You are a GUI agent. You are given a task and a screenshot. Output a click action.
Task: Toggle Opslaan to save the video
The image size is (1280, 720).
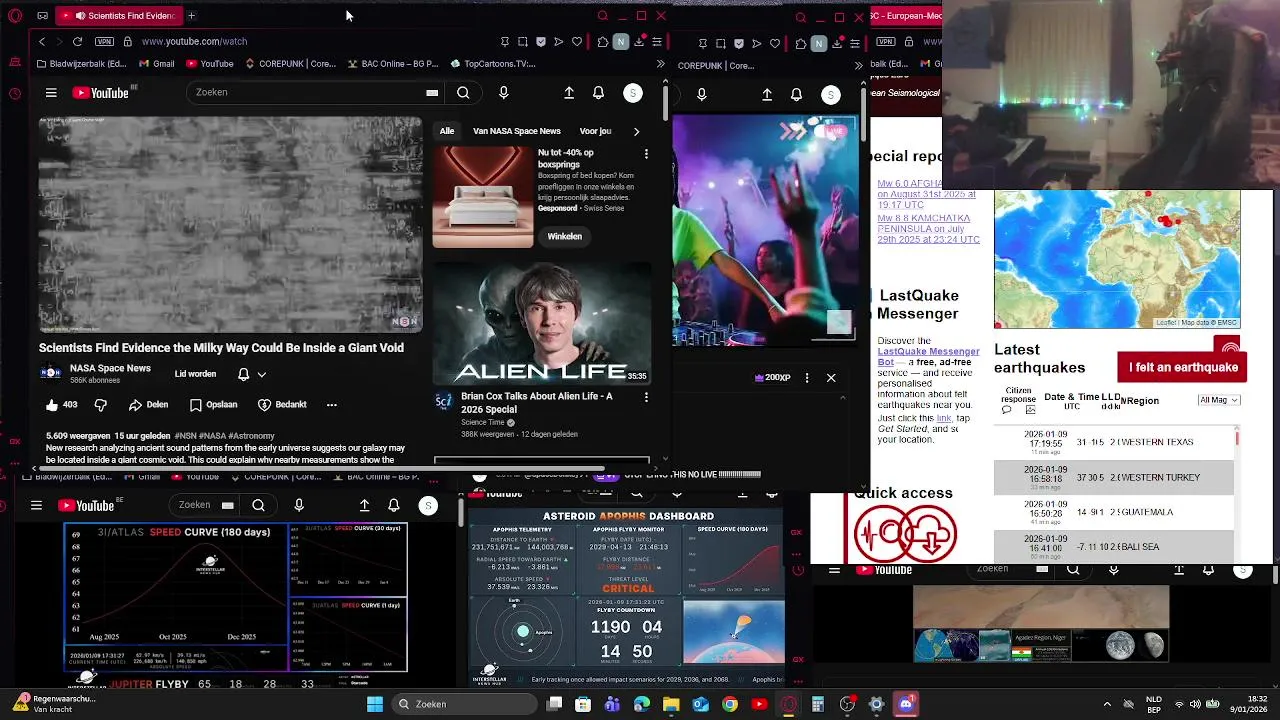point(213,405)
